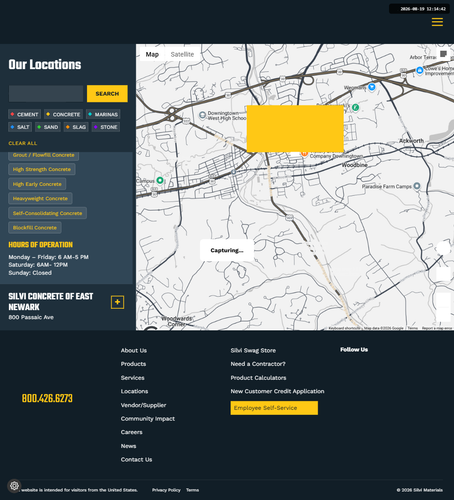
Task: Click the map's Keyboard shortcuts link
Action: click(344, 328)
